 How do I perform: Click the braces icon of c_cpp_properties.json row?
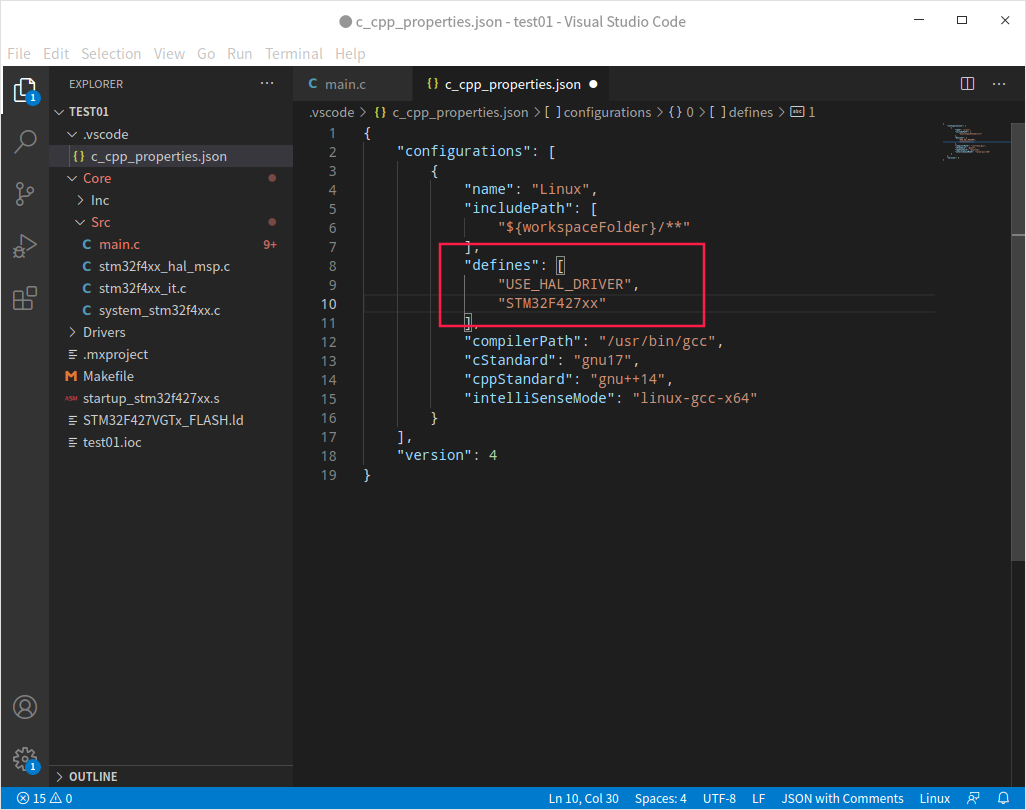pos(79,156)
